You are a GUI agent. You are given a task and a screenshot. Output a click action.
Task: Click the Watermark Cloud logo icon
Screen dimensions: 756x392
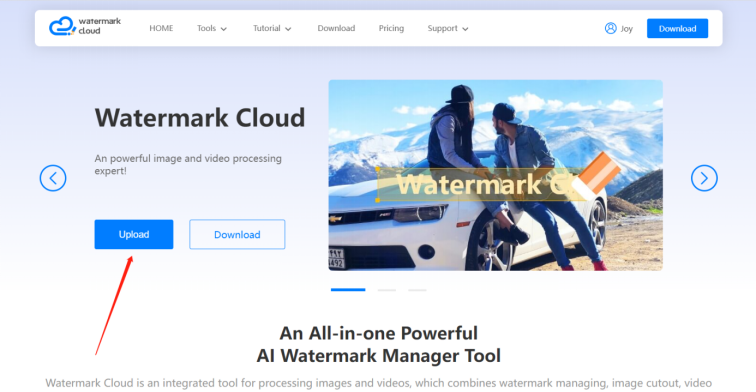click(62, 26)
